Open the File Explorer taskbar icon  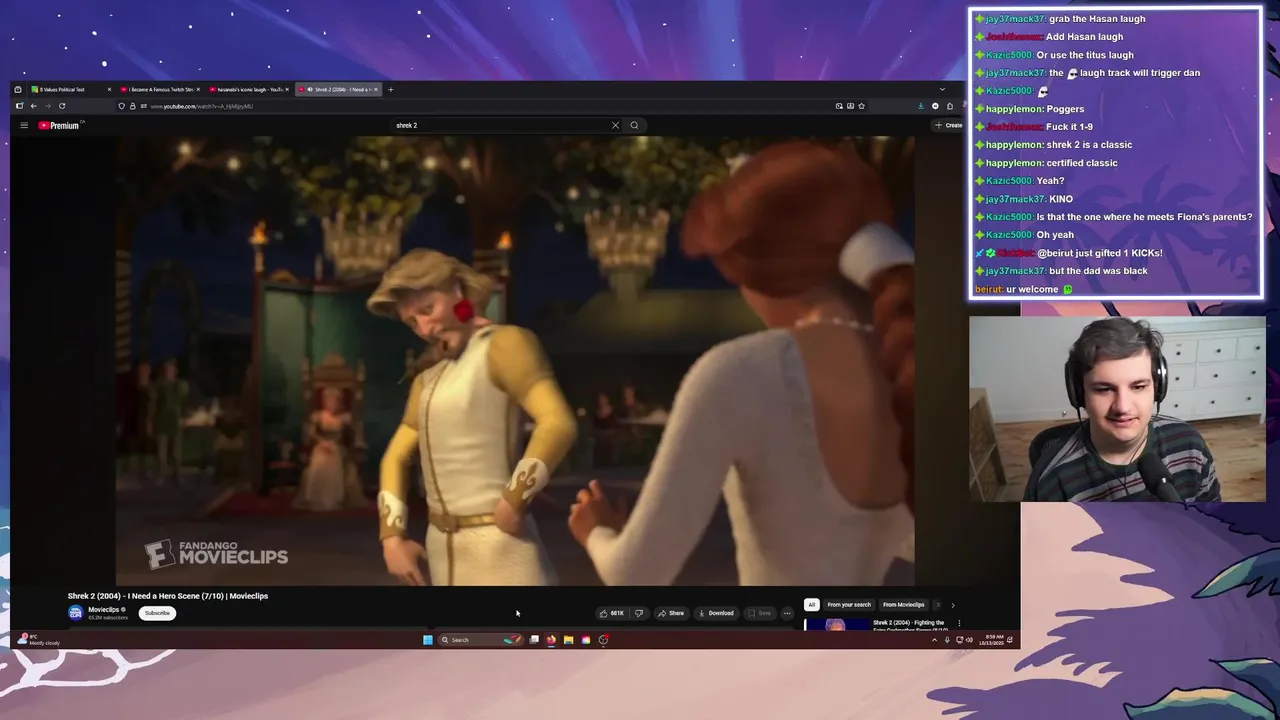(568, 640)
